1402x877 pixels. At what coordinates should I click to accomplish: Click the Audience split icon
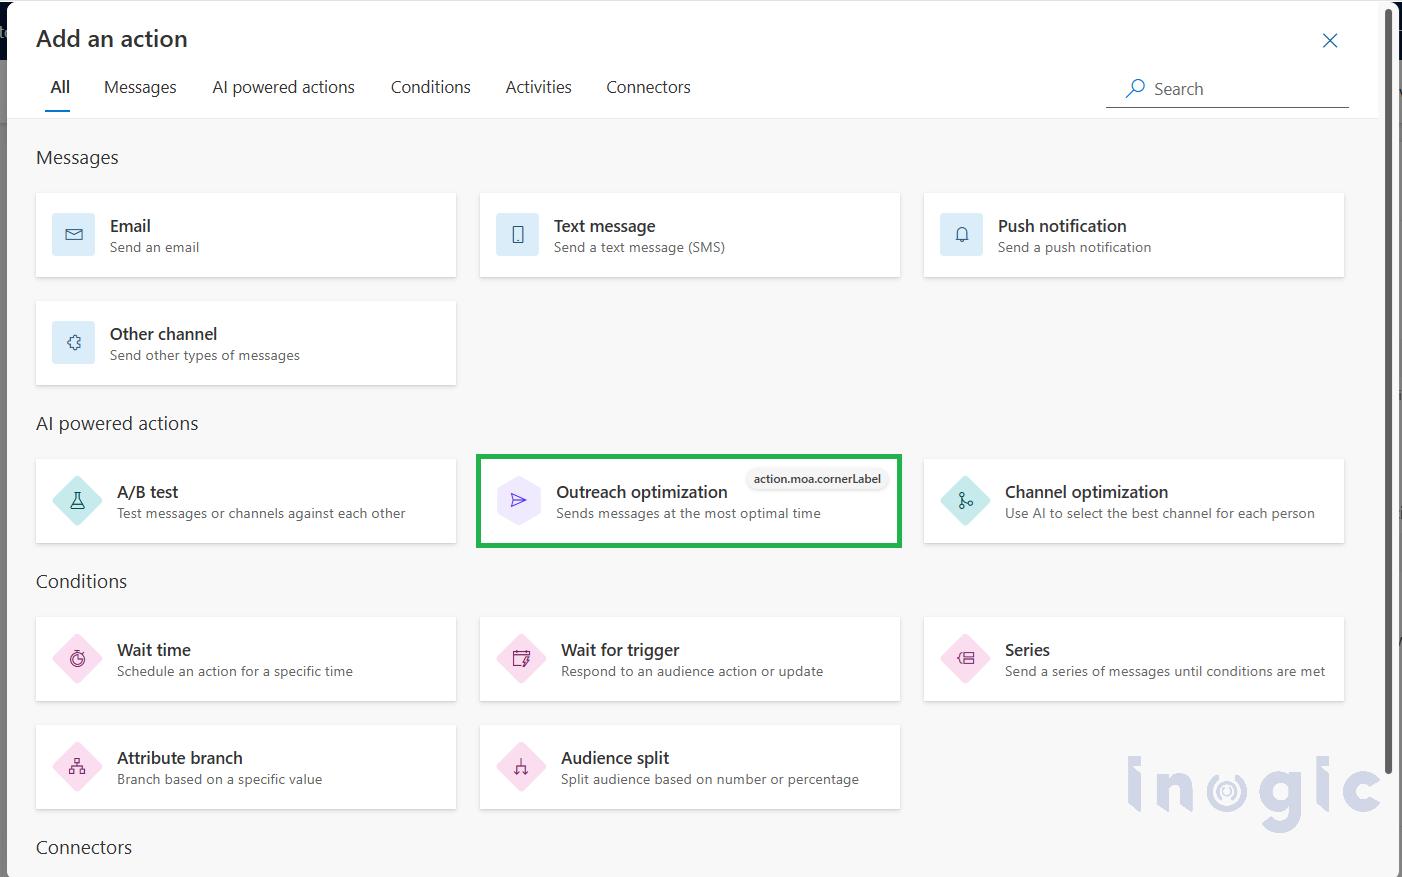[x=521, y=767]
